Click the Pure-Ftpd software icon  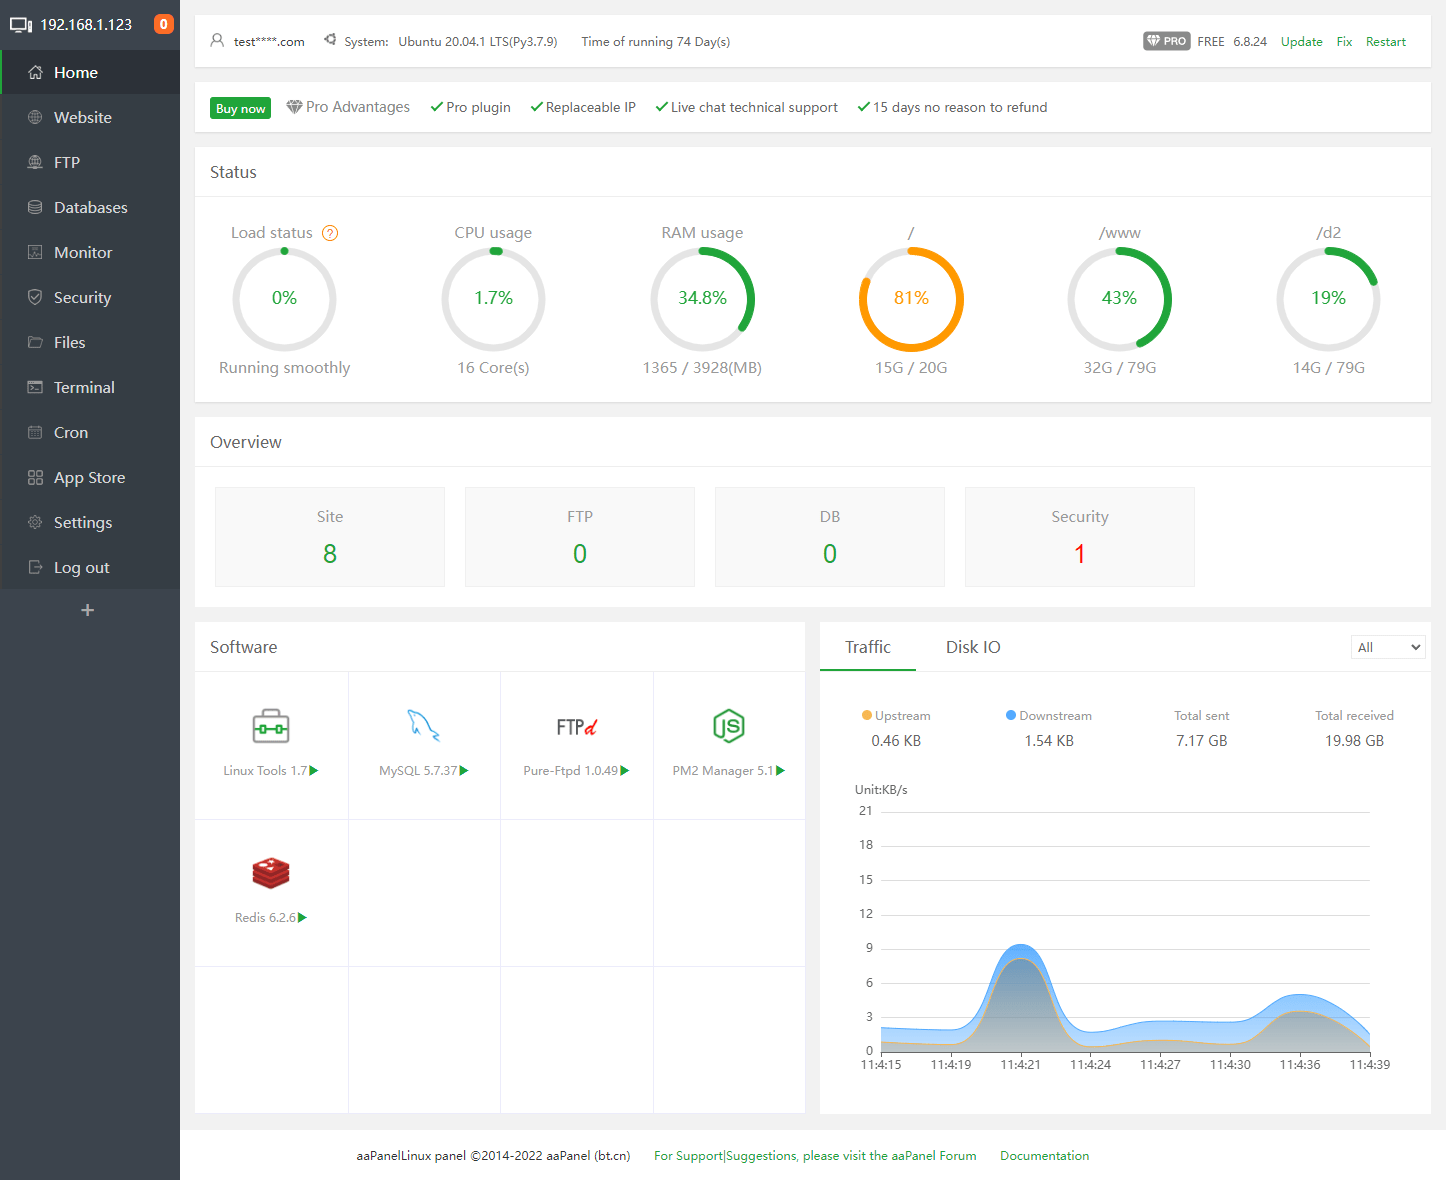[x=576, y=726]
